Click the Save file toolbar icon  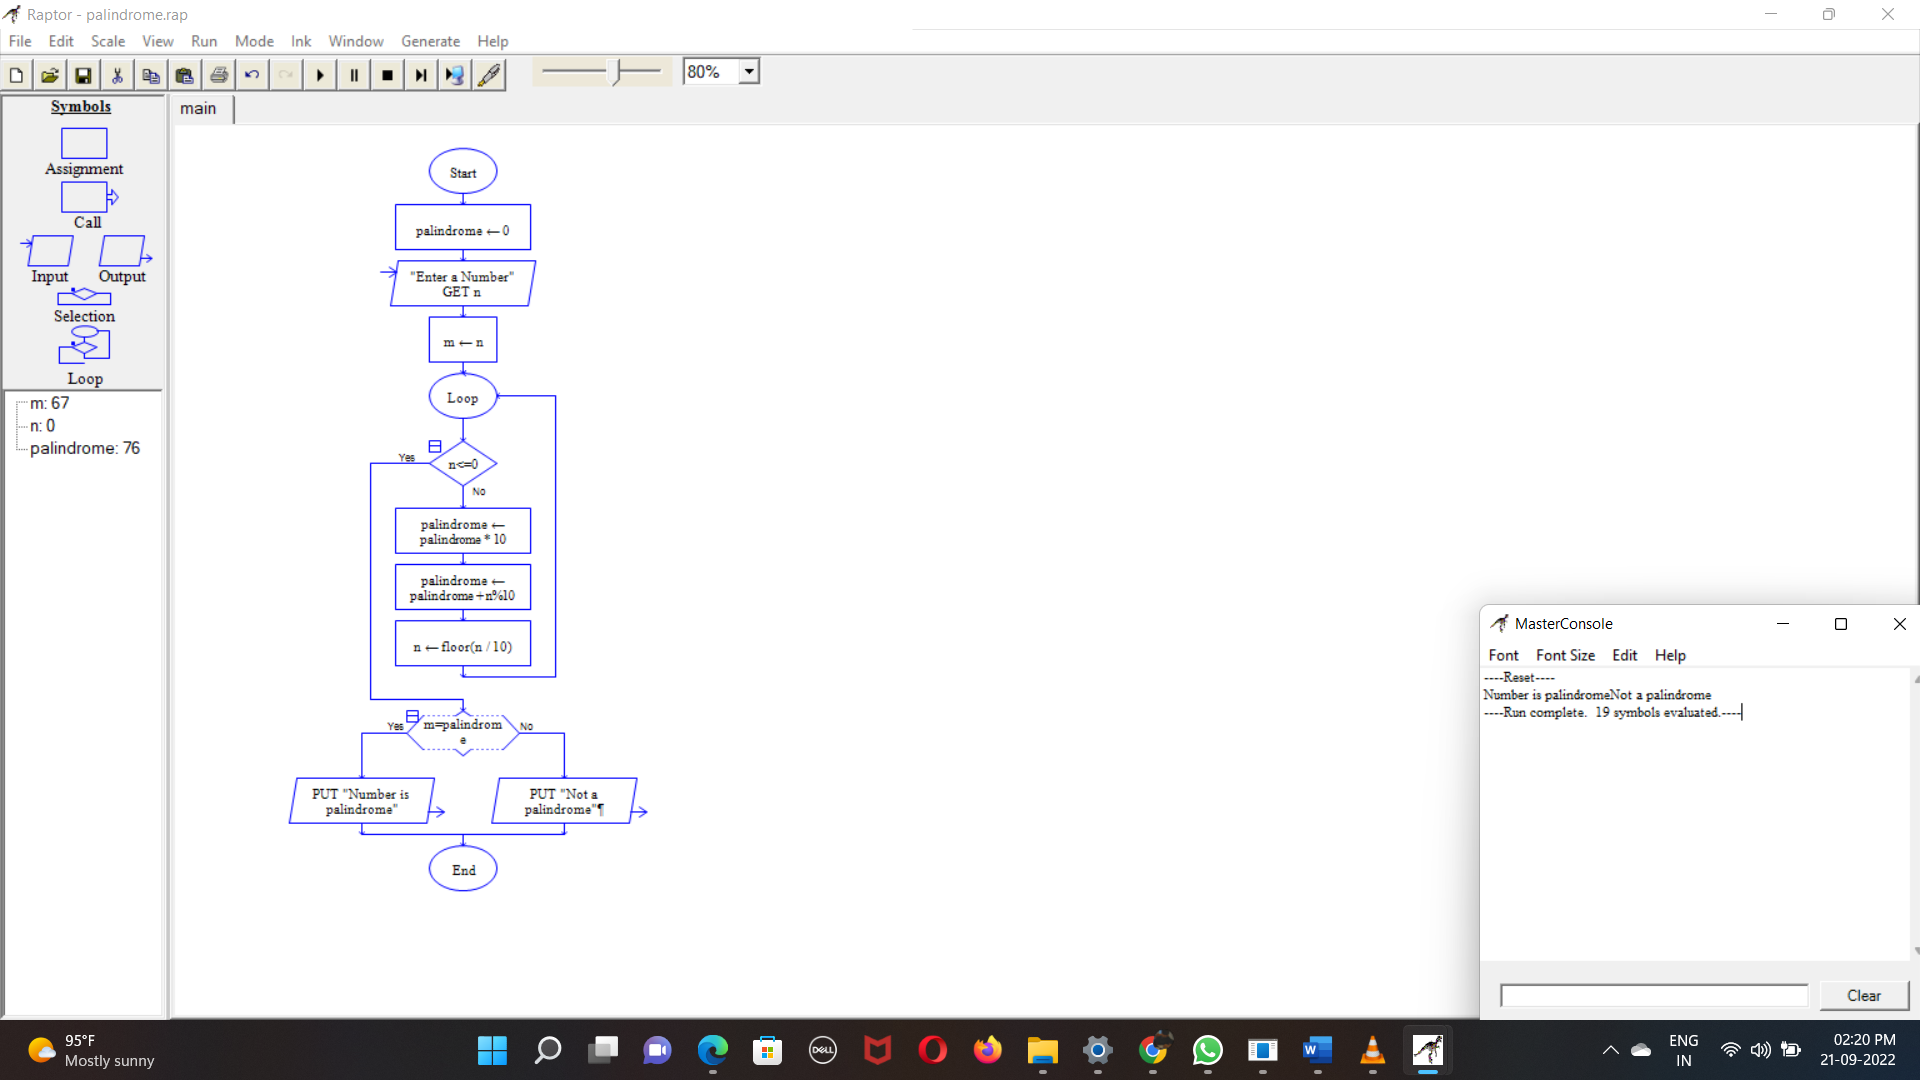pos(83,75)
